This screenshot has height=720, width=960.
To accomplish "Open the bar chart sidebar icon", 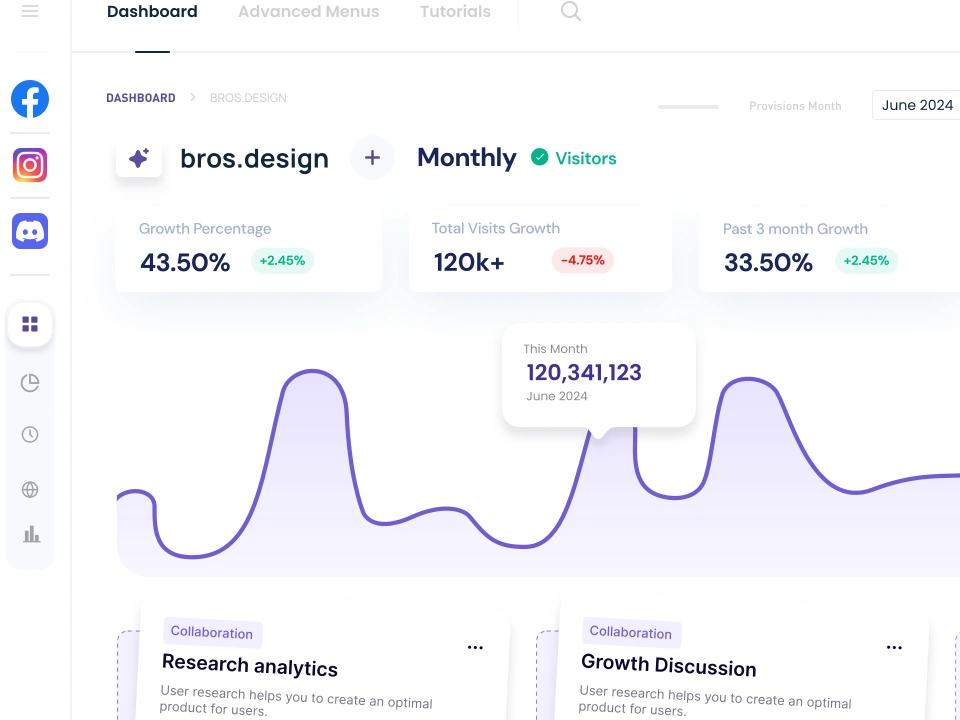I will coord(31,534).
